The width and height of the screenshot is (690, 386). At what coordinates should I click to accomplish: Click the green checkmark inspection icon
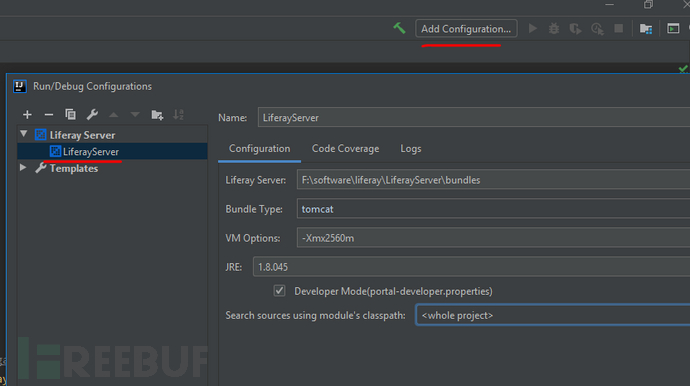click(683, 69)
